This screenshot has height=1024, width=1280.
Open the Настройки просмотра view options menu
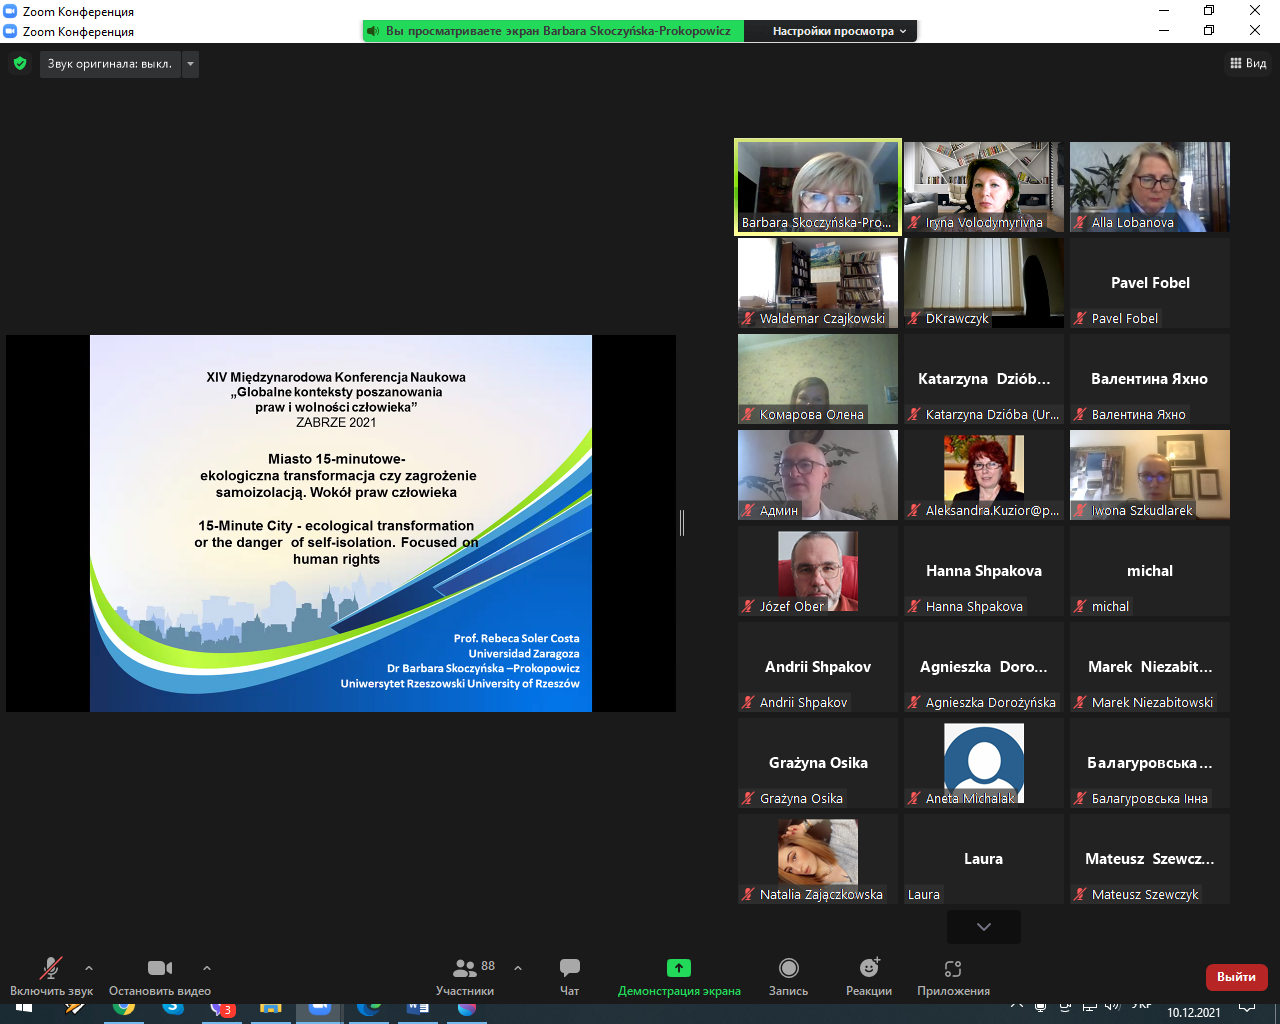[x=839, y=31]
